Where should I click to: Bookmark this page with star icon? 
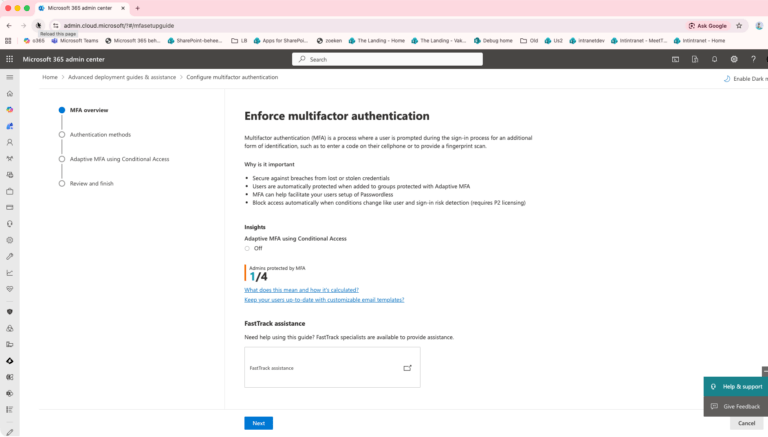pos(739,25)
